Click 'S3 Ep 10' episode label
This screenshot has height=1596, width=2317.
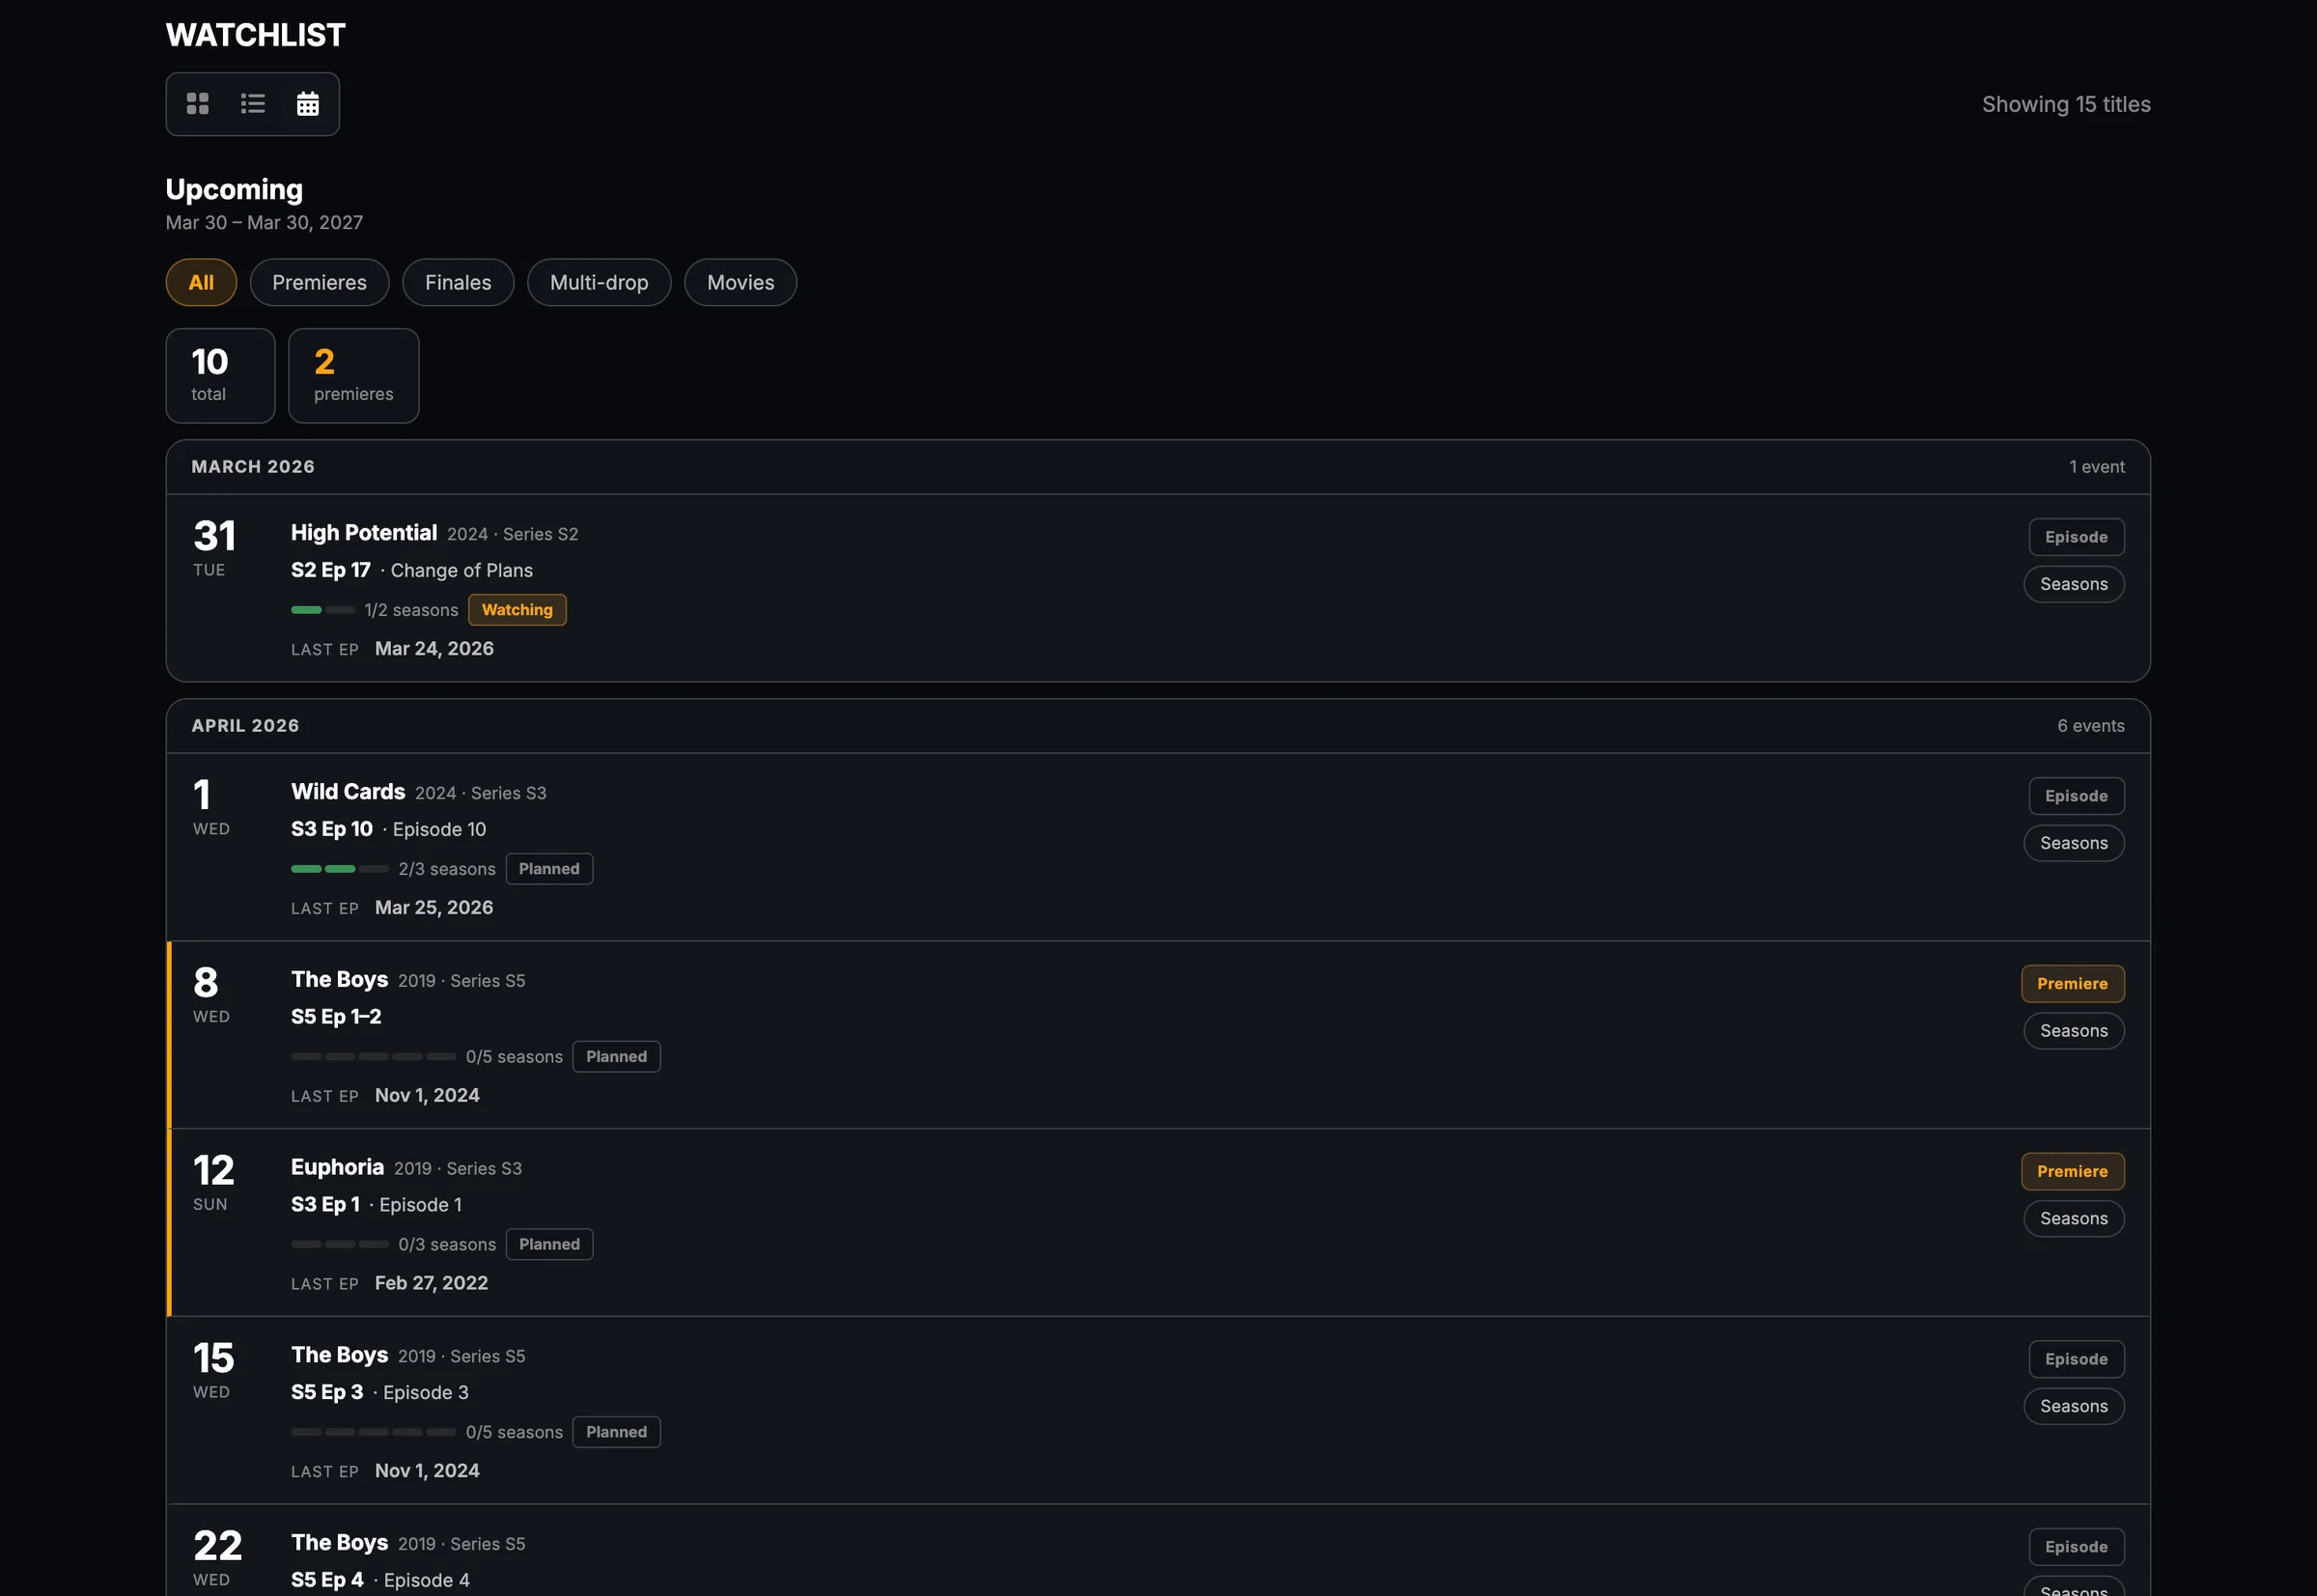click(332, 830)
